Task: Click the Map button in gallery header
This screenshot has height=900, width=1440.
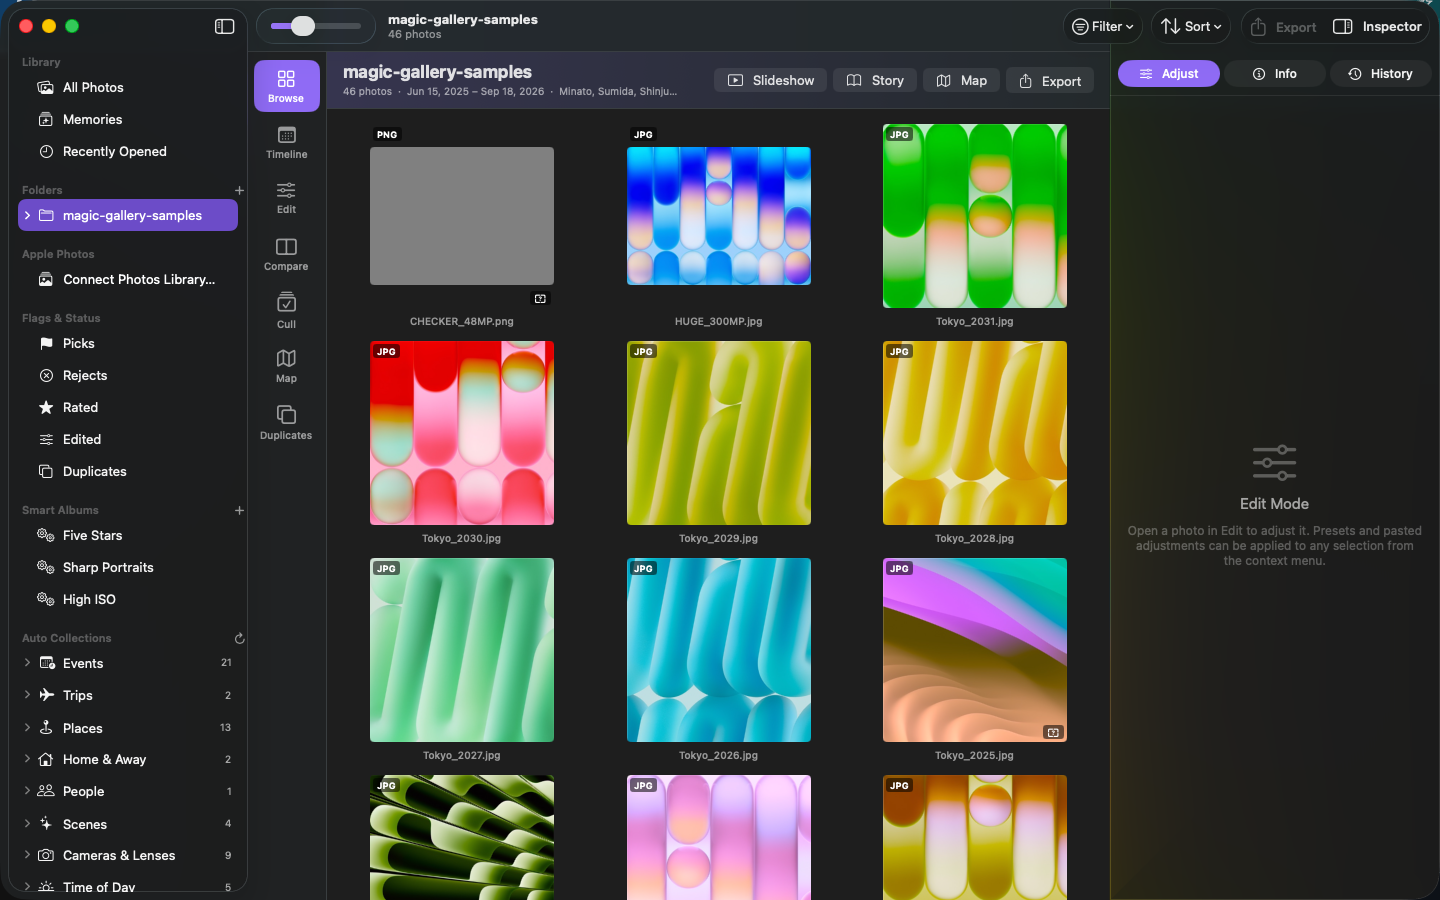Action: [962, 81]
